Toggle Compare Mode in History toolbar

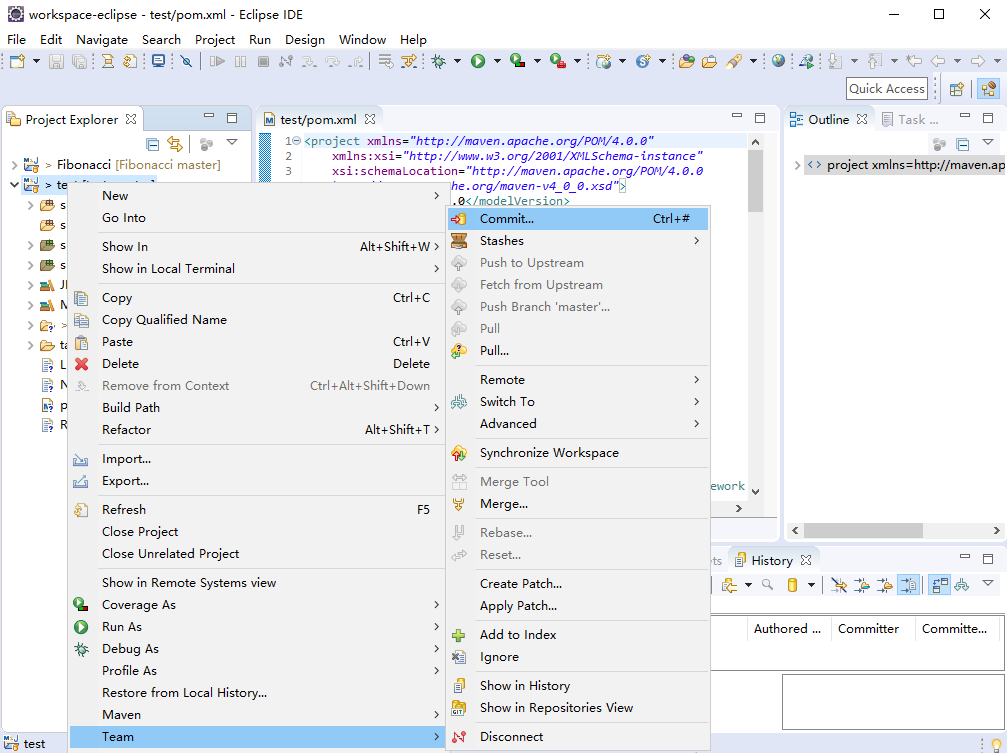tap(940, 585)
